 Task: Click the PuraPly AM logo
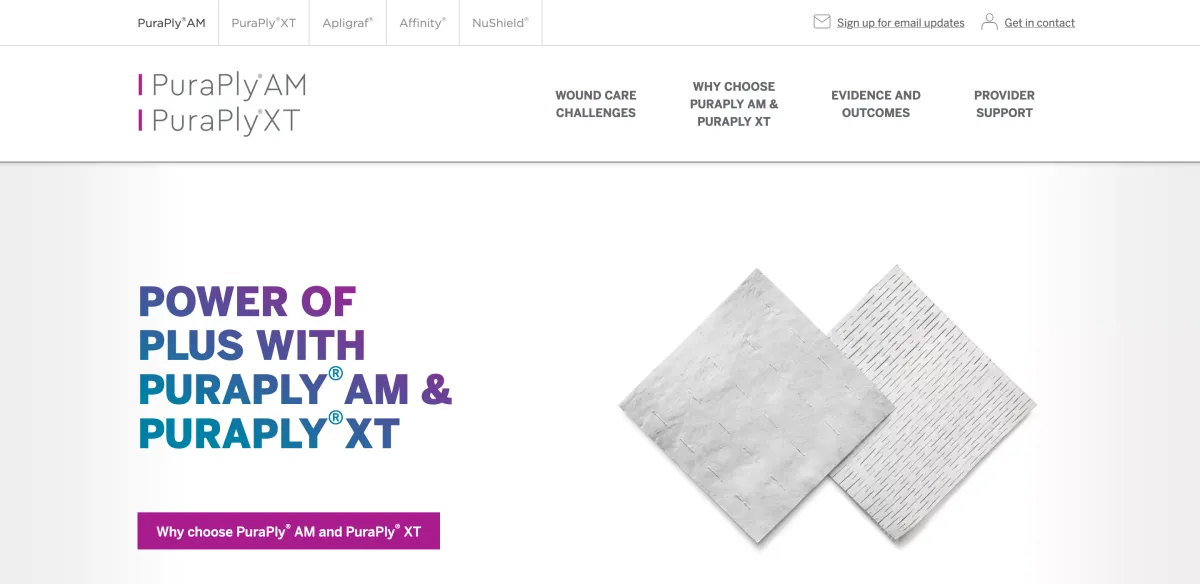[x=222, y=85]
